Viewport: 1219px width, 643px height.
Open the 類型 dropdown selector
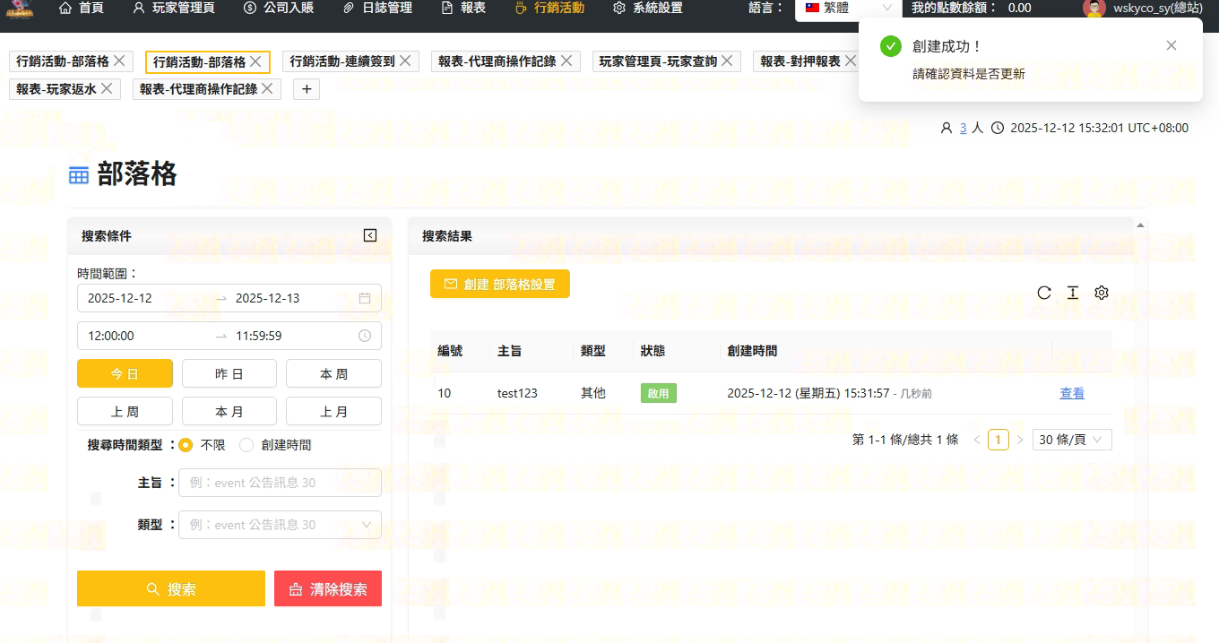[280, 525]
